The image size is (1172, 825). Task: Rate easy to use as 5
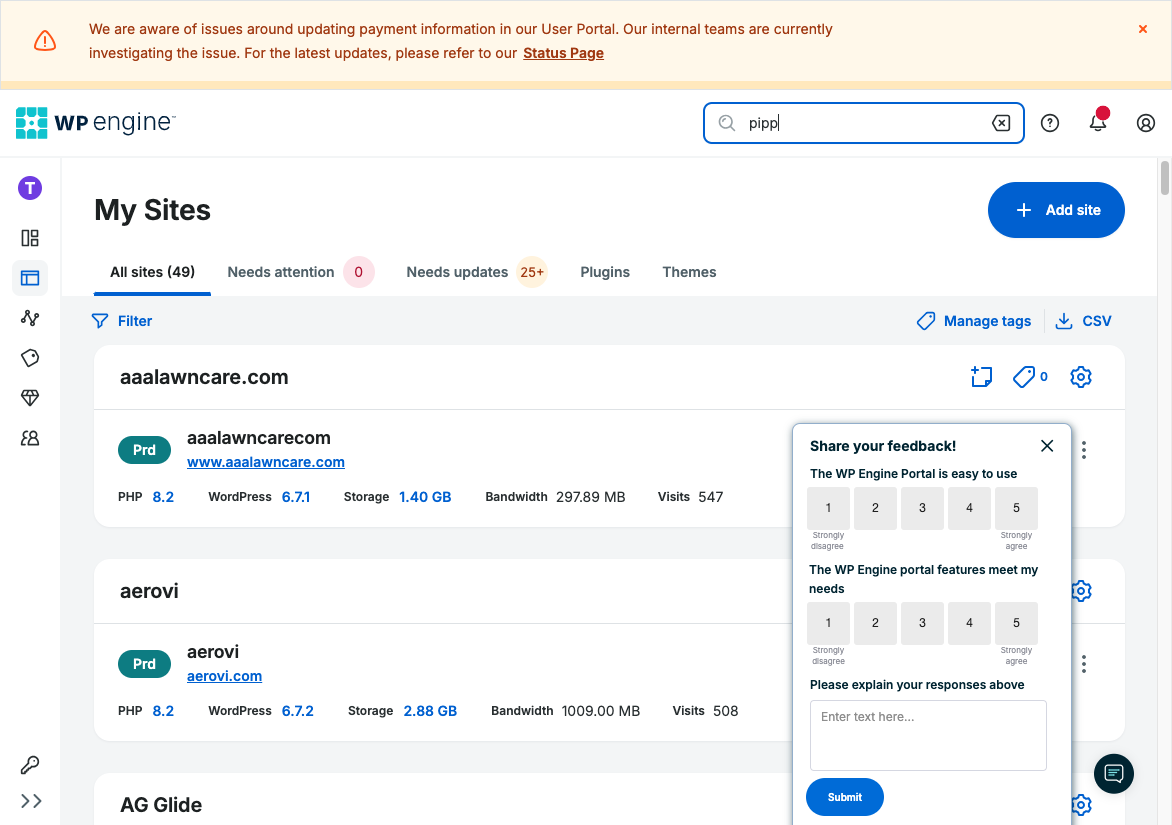[x=1017, y=508]
